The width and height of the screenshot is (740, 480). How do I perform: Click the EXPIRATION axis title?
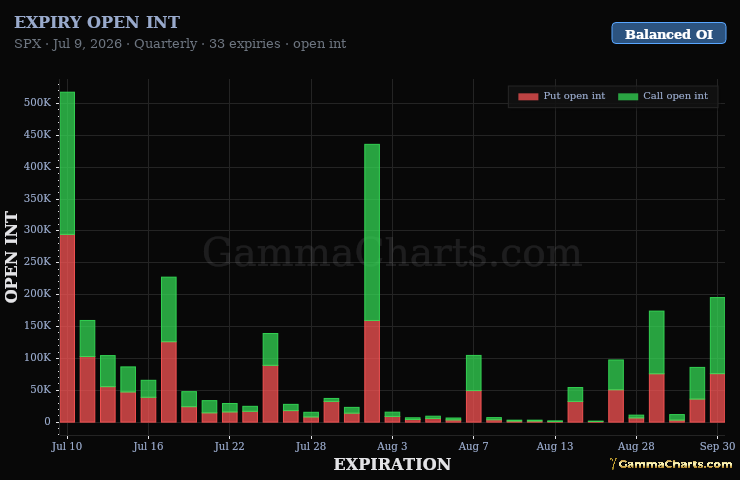392,464
